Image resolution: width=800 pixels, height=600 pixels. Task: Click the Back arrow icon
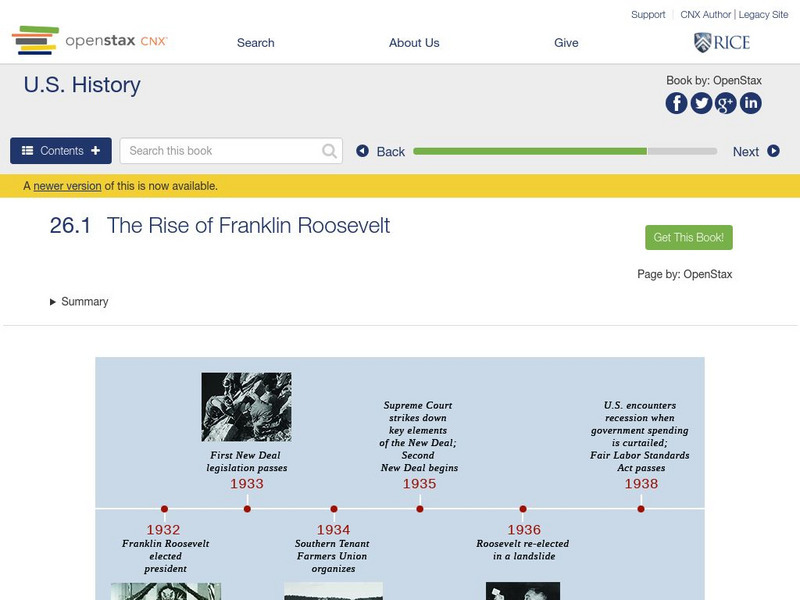point(363,151)
